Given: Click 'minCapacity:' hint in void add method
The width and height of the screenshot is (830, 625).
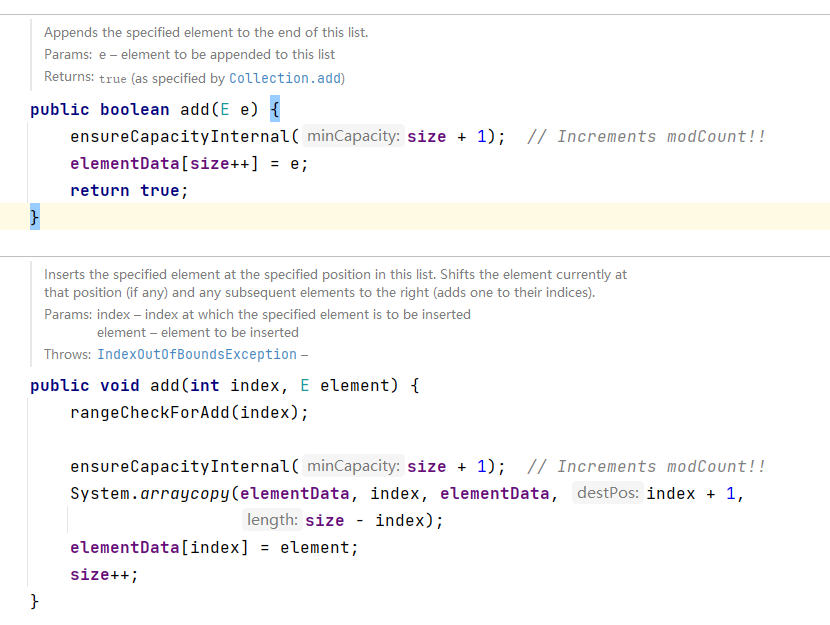Looking at the screenshot, I should tap(354, 466).
